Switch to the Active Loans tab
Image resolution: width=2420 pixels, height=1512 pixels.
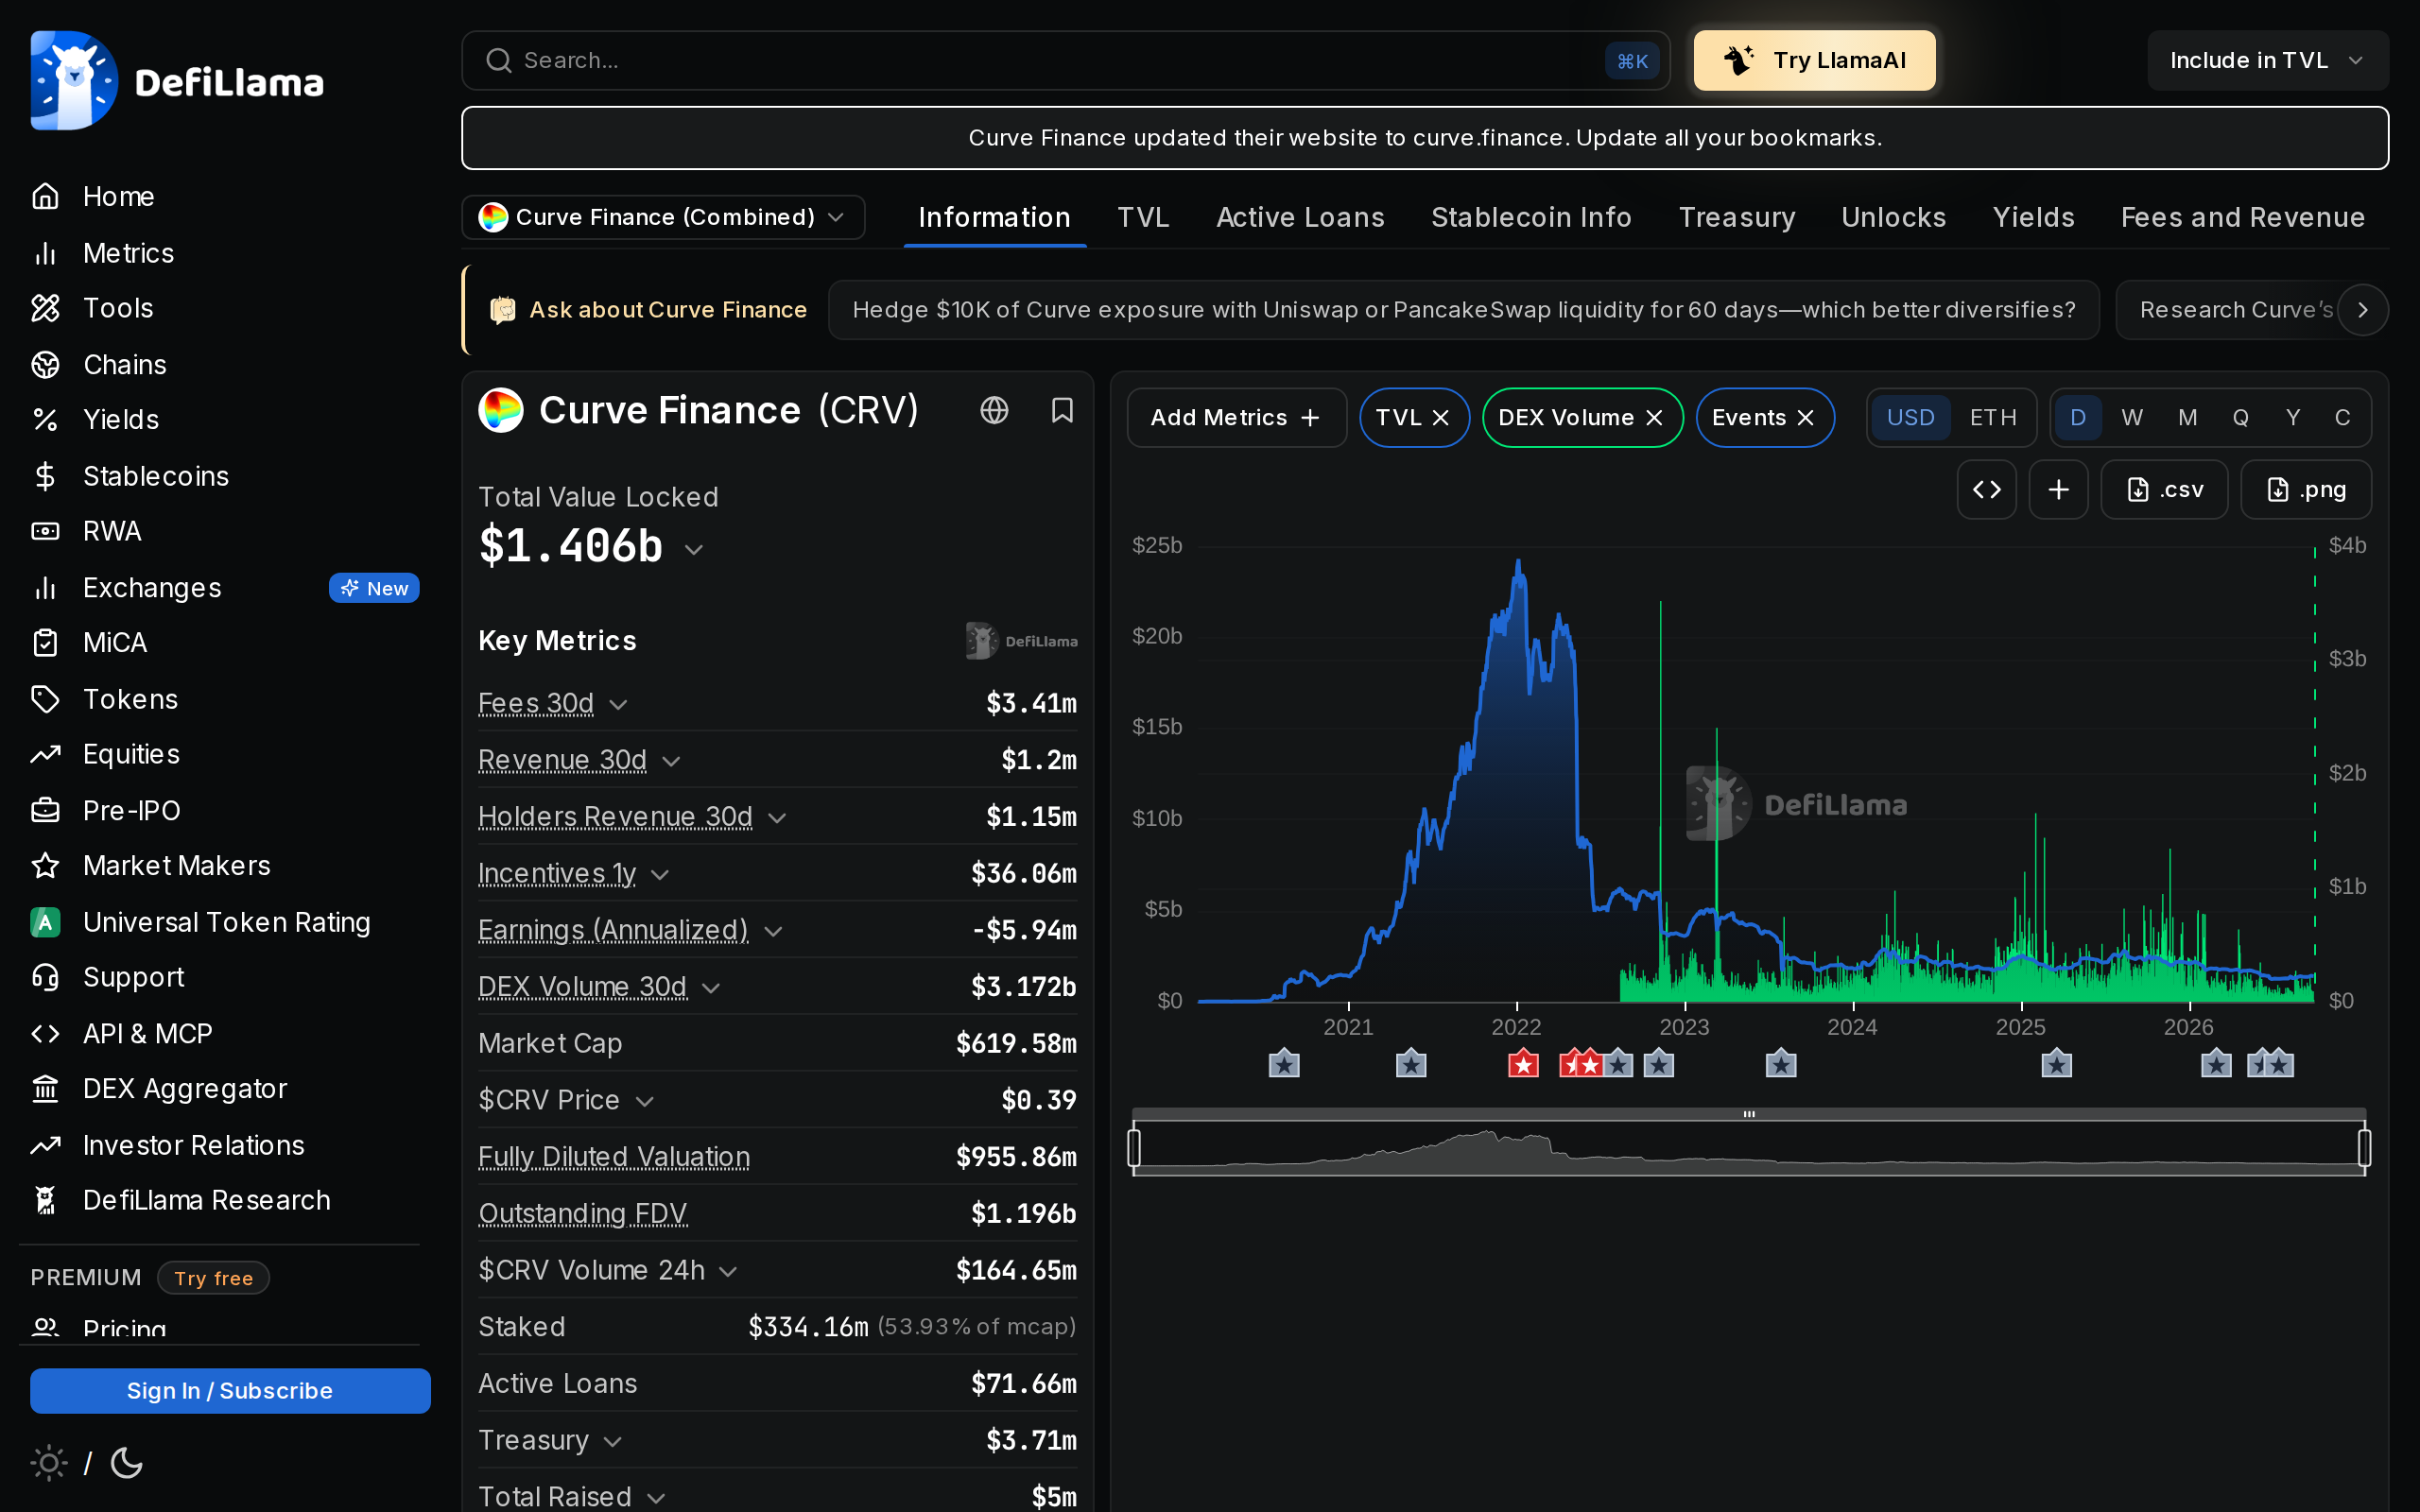[1300, 217]
